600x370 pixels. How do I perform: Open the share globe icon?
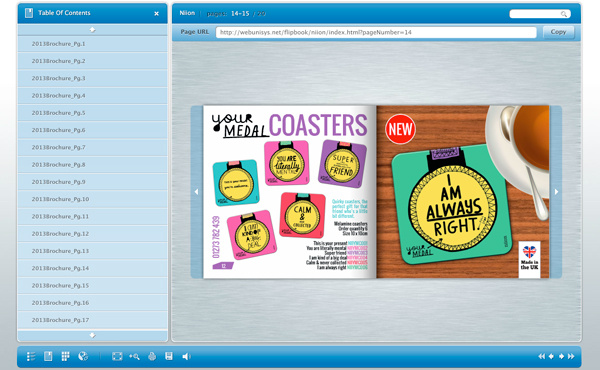pyautogui.click(x=83, y=356)
